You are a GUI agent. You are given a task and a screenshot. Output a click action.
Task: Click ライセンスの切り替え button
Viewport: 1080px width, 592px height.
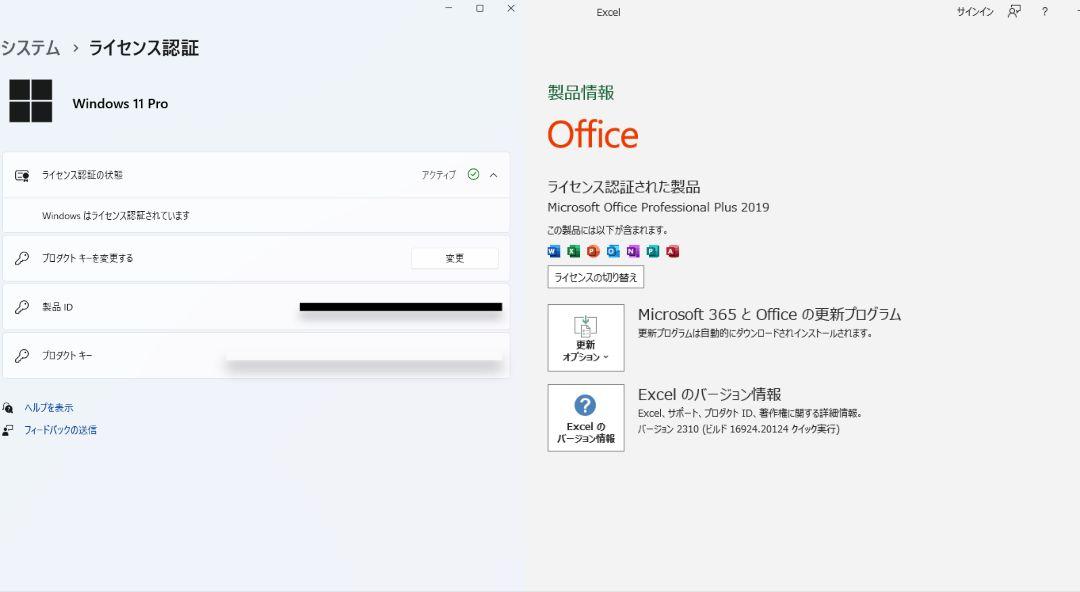coord(596,277)
